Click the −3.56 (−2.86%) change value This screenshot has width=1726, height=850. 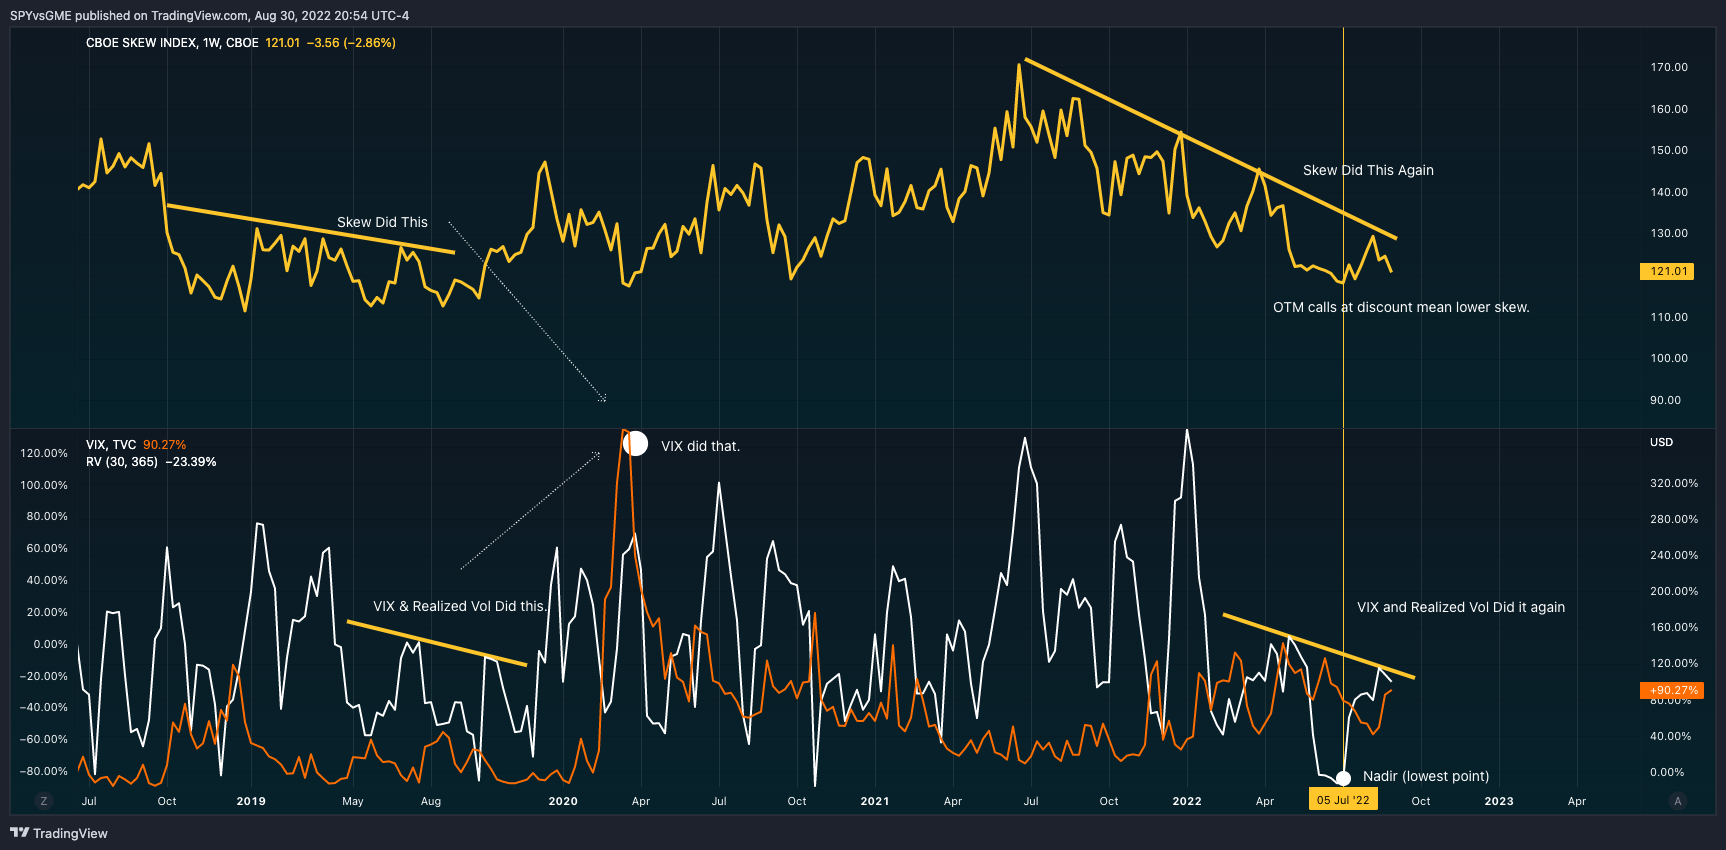pos(351,43)
